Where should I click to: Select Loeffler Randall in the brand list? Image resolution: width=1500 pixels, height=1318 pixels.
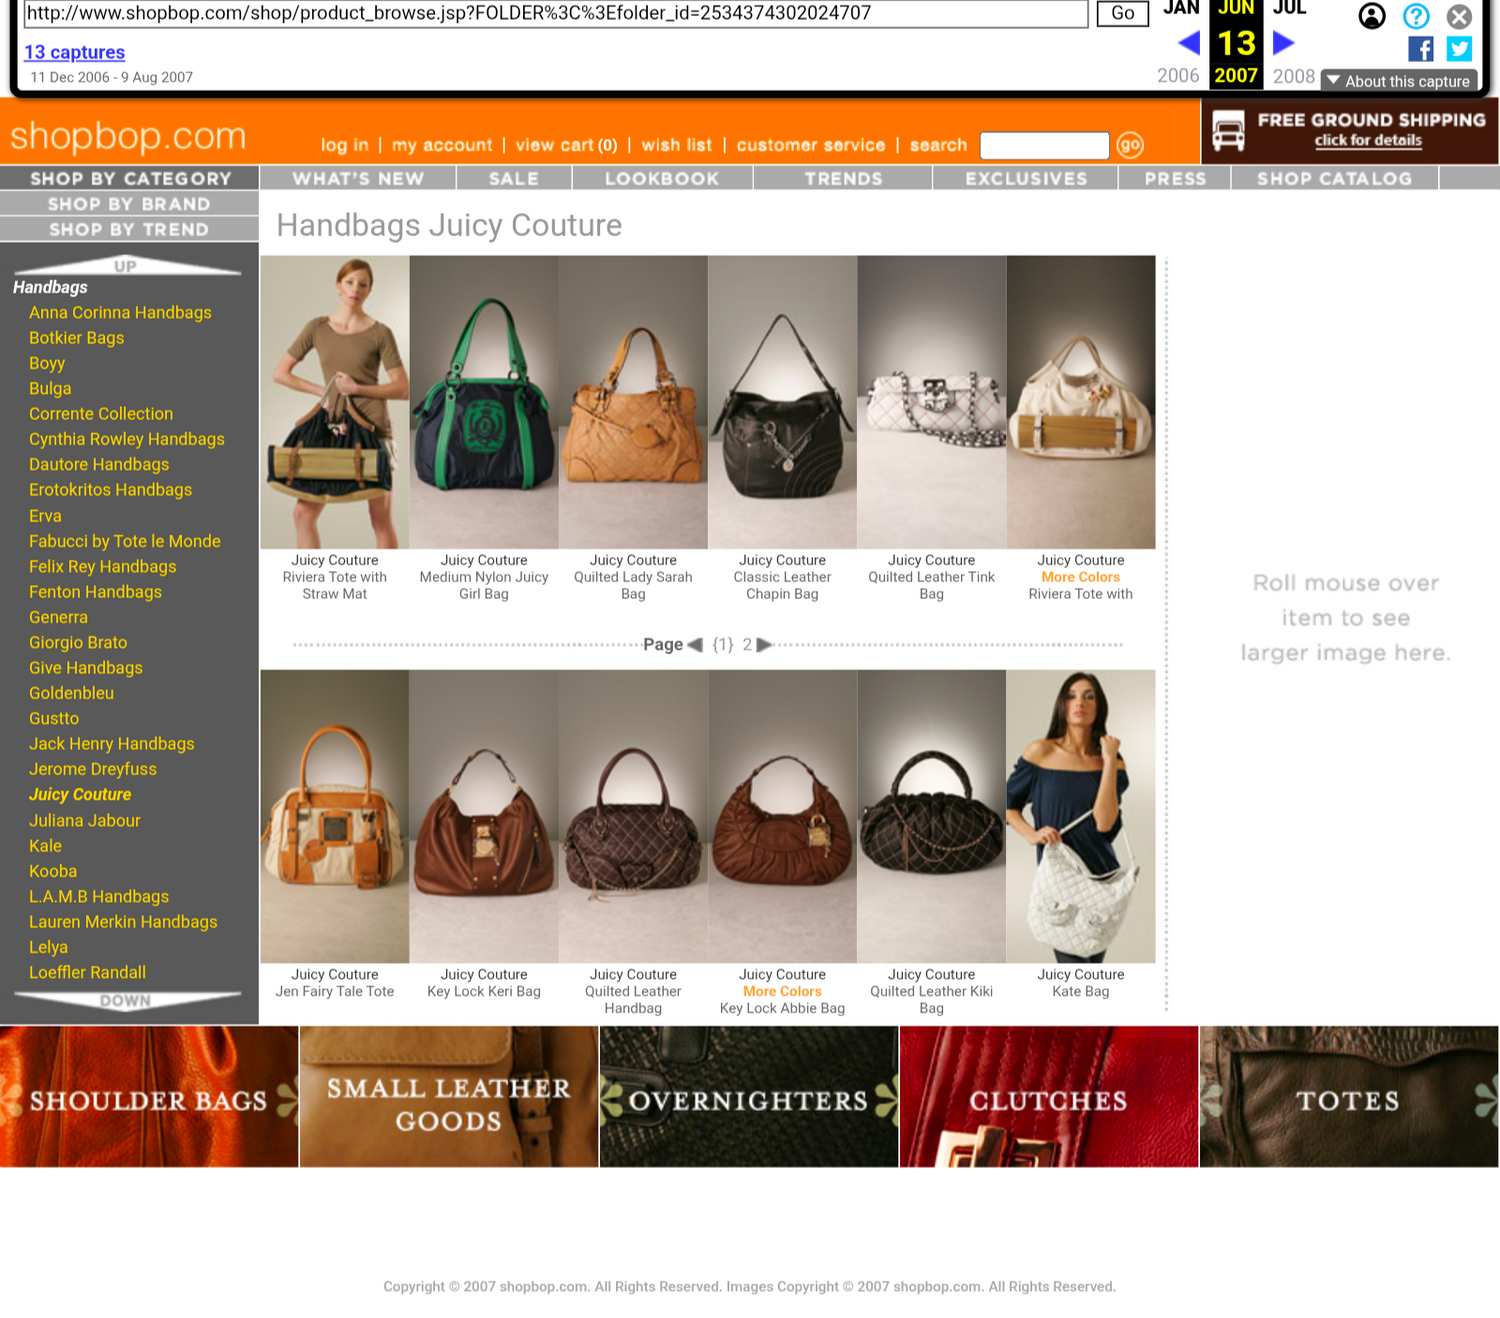[x=87, y=973]
